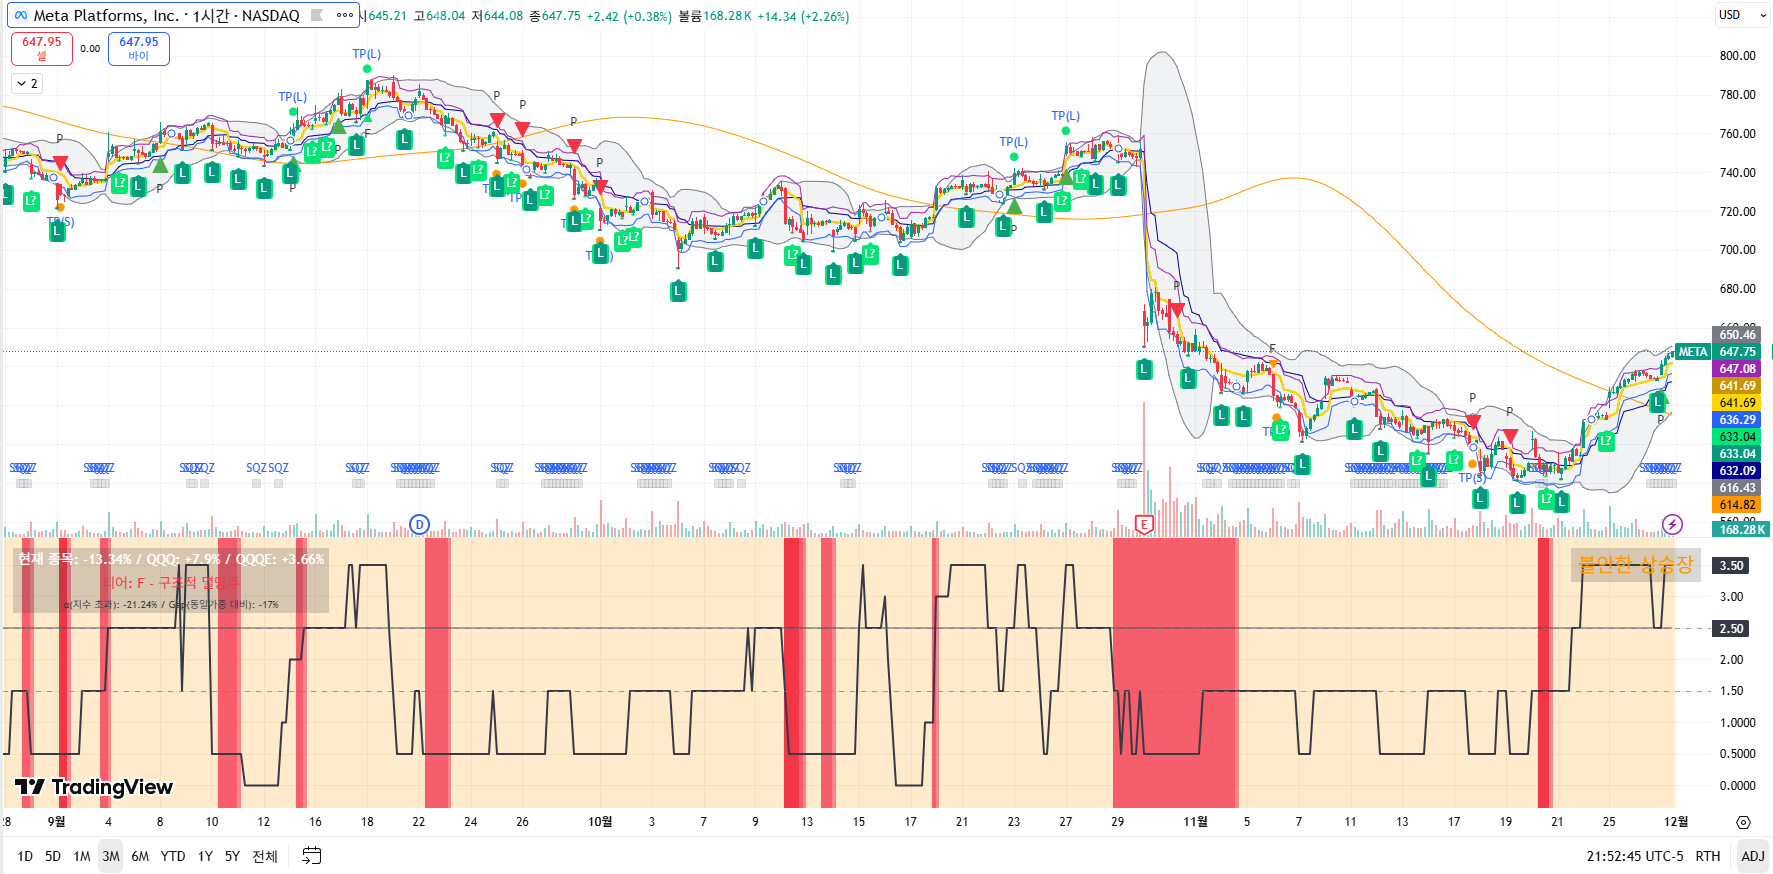This screenshot has width=1773, height=874.
Task: Click the purple lightning bolt event icon
Action: 1672,524
